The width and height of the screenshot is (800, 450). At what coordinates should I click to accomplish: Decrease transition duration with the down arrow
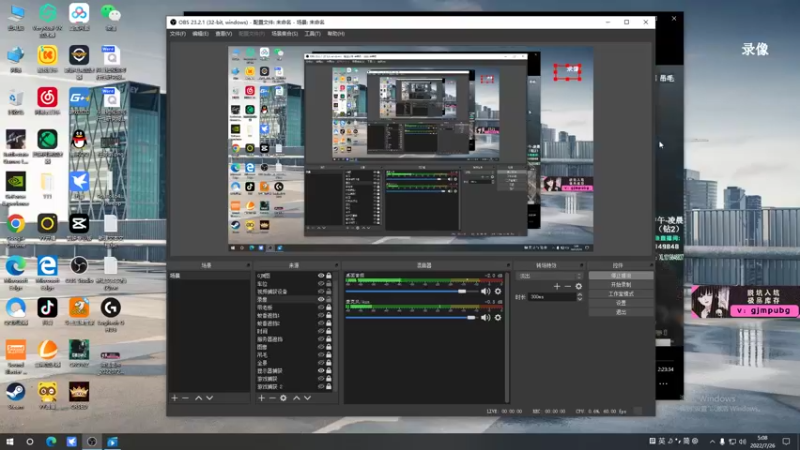(580, 299)
